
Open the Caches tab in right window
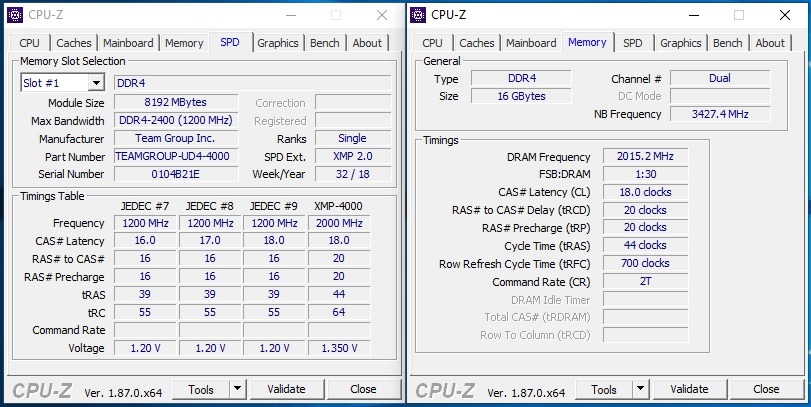tap(476, 43)
